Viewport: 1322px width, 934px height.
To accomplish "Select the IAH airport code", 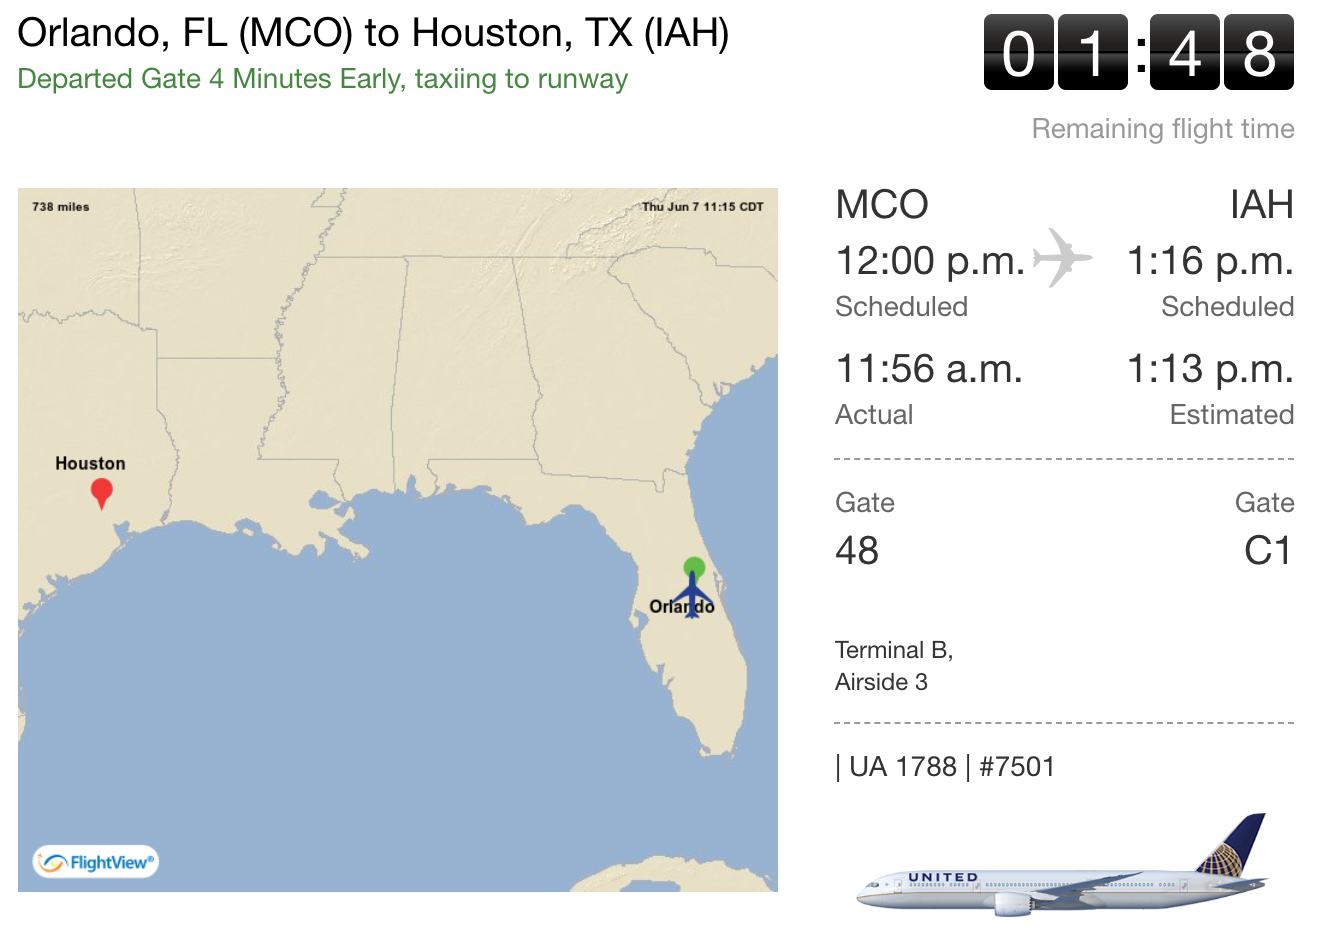I will tap(1262, 205).
